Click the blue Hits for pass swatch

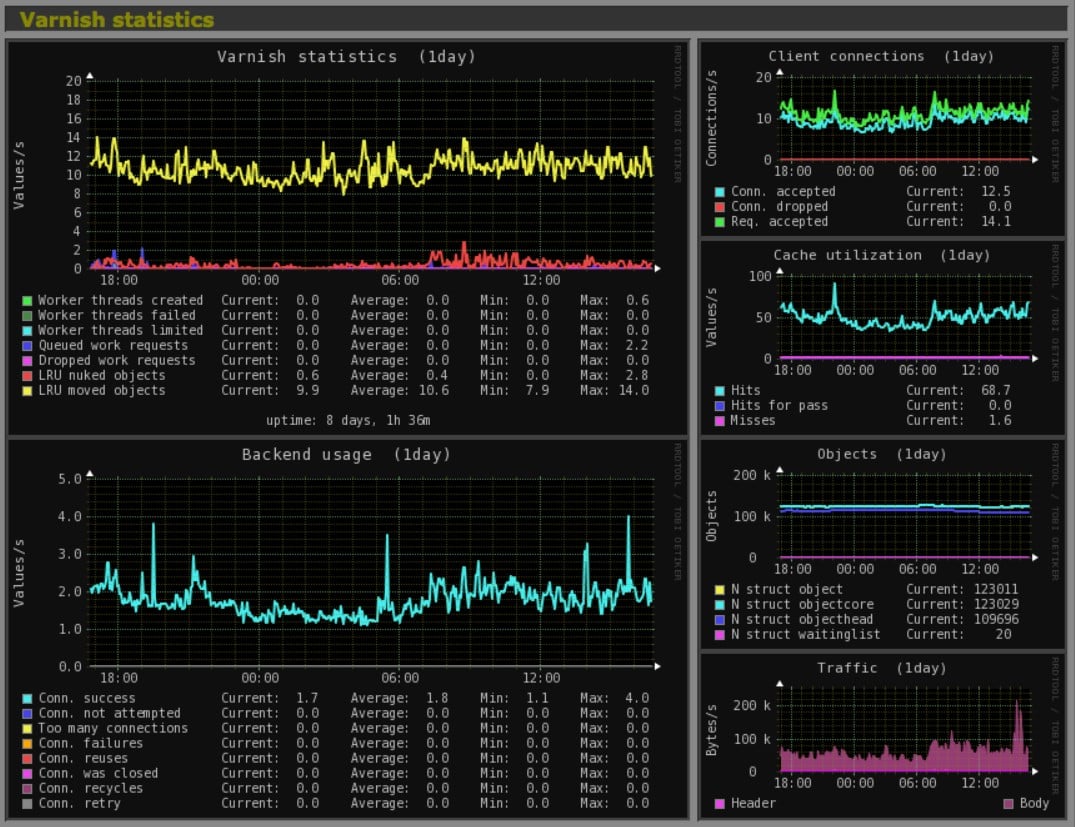pyautogui.click(x=720, y=406)
